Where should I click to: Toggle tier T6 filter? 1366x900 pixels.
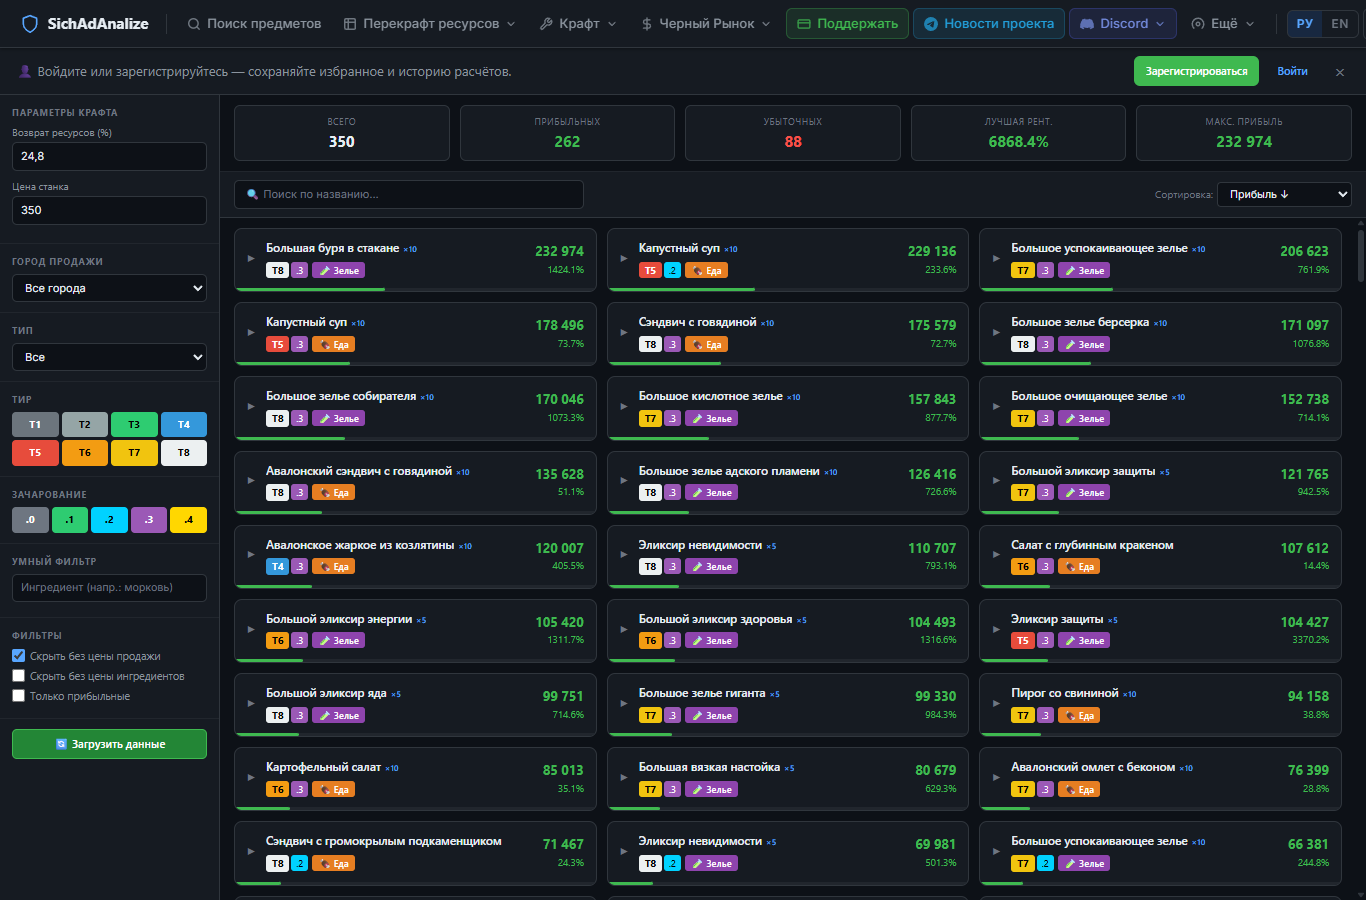point(85,453)
